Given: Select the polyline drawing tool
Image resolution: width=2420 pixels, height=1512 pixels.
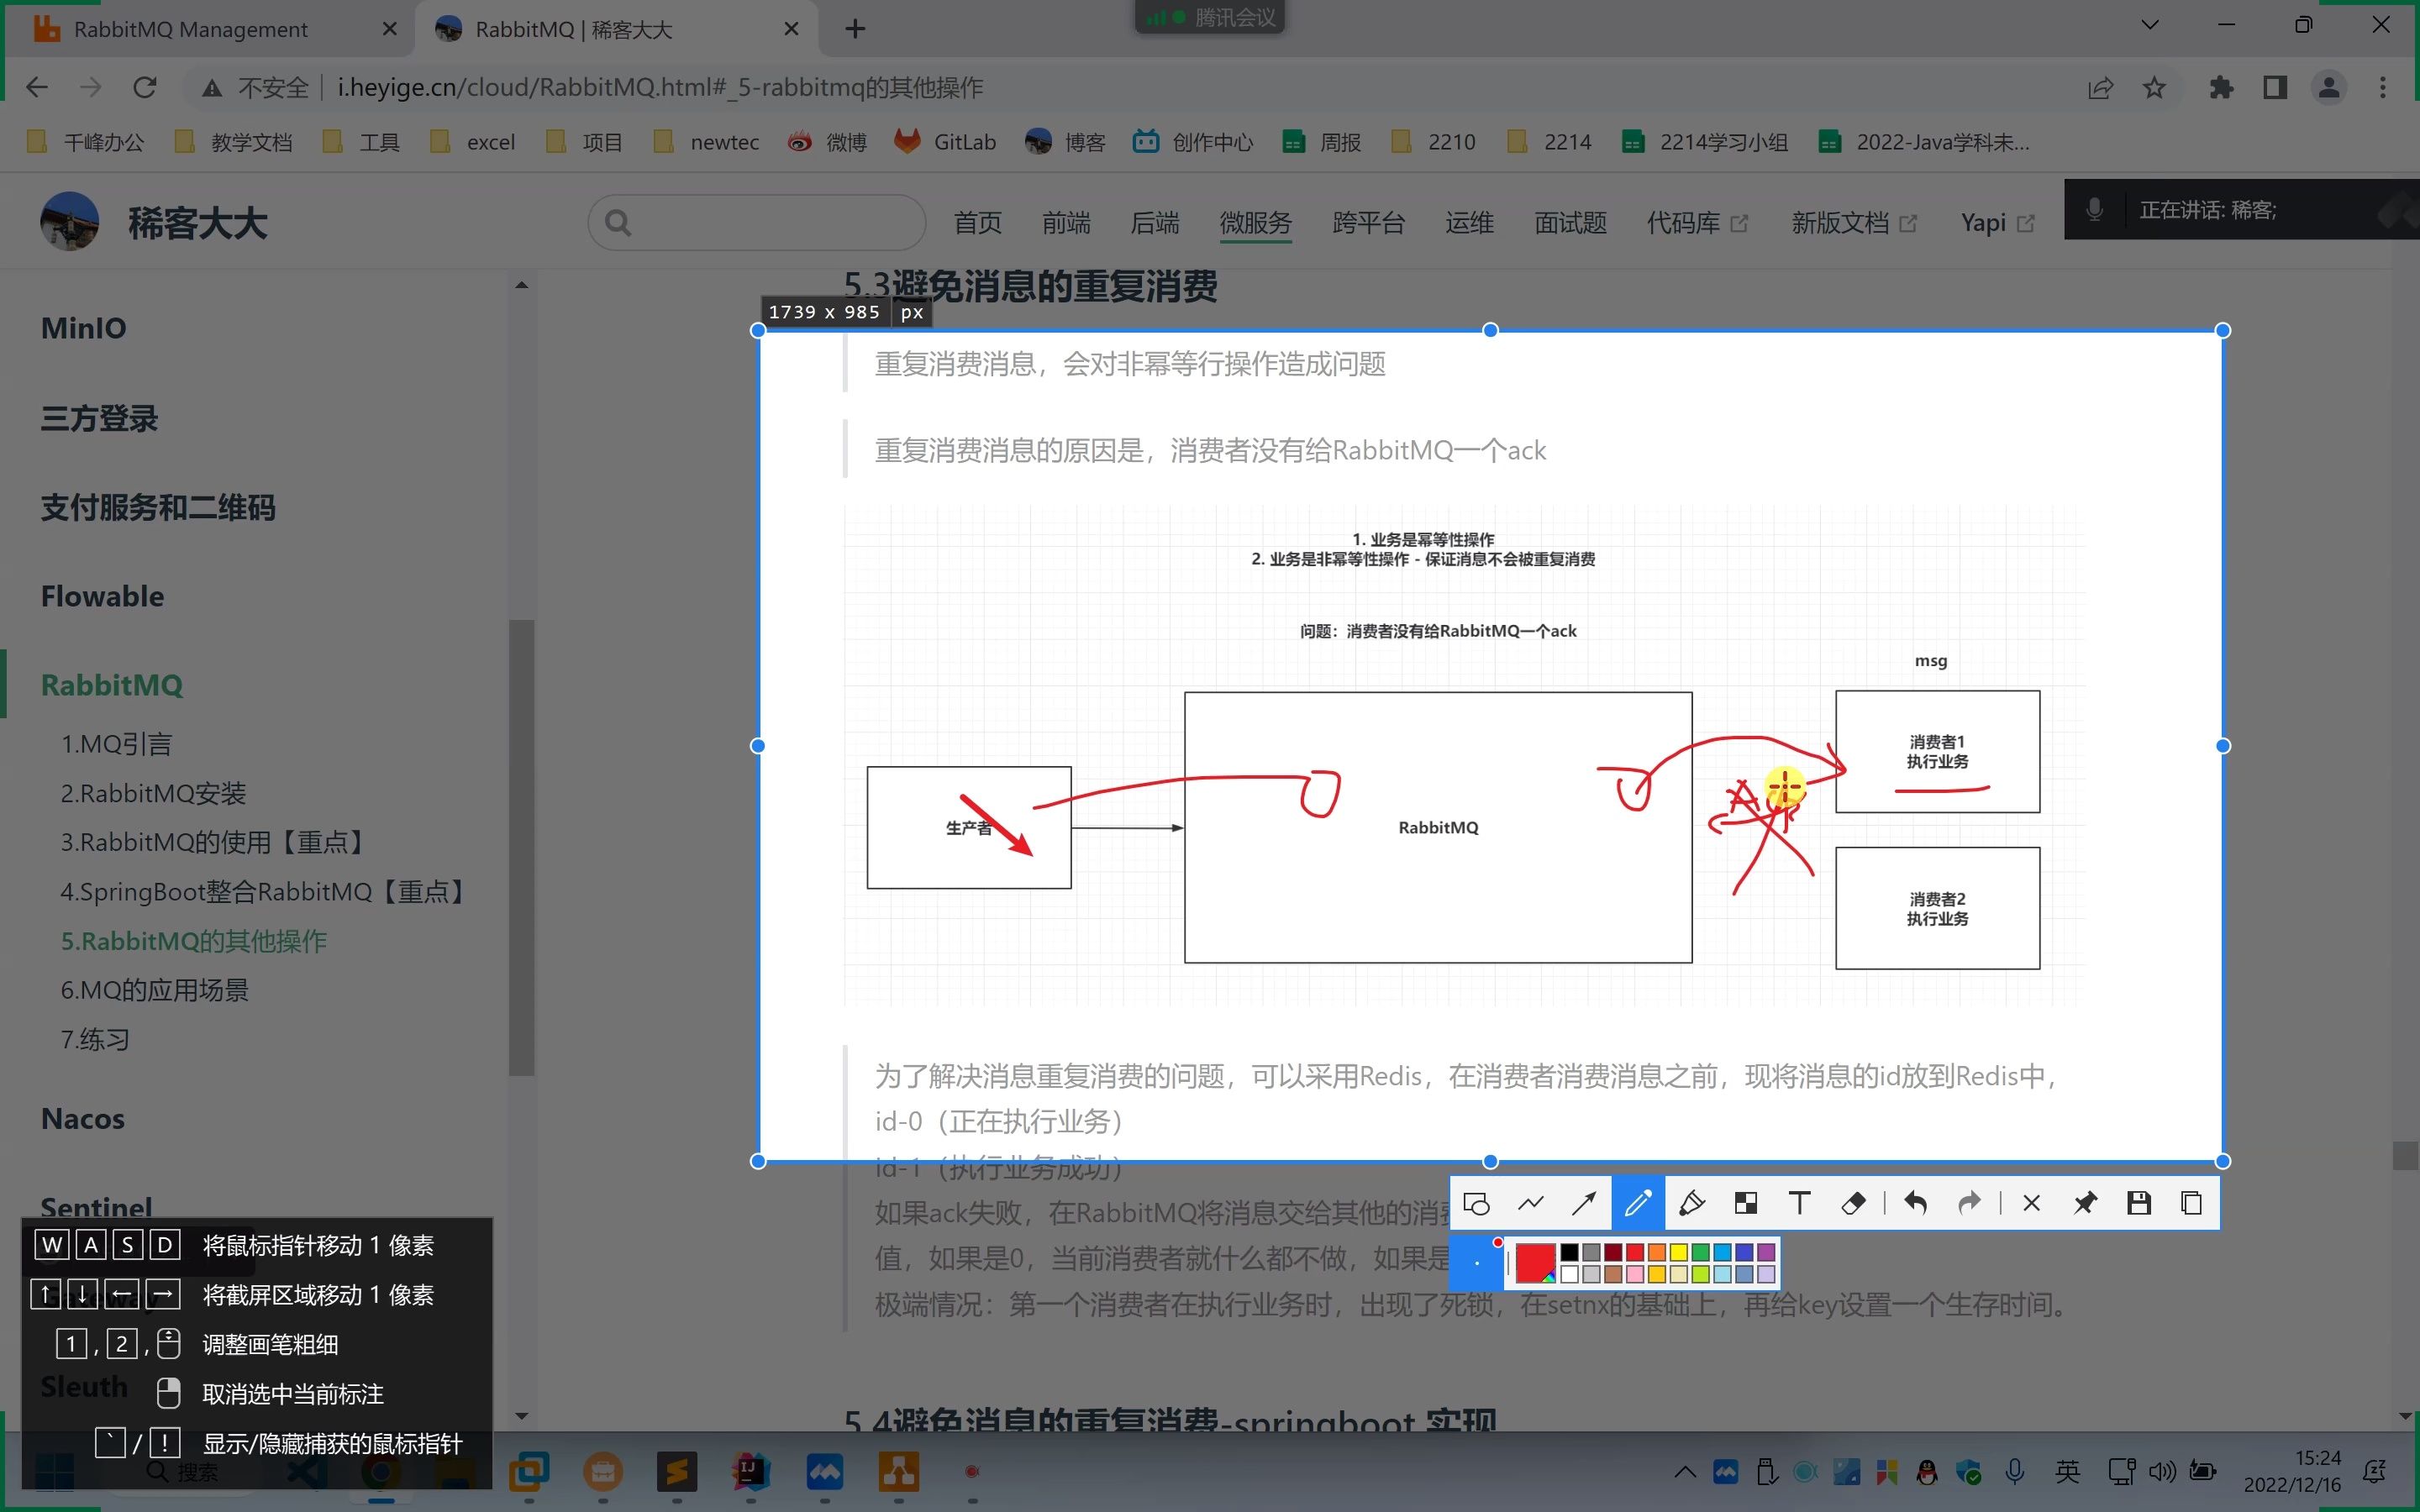Looking at the screenshot, I should (x=1531, y=1203).
